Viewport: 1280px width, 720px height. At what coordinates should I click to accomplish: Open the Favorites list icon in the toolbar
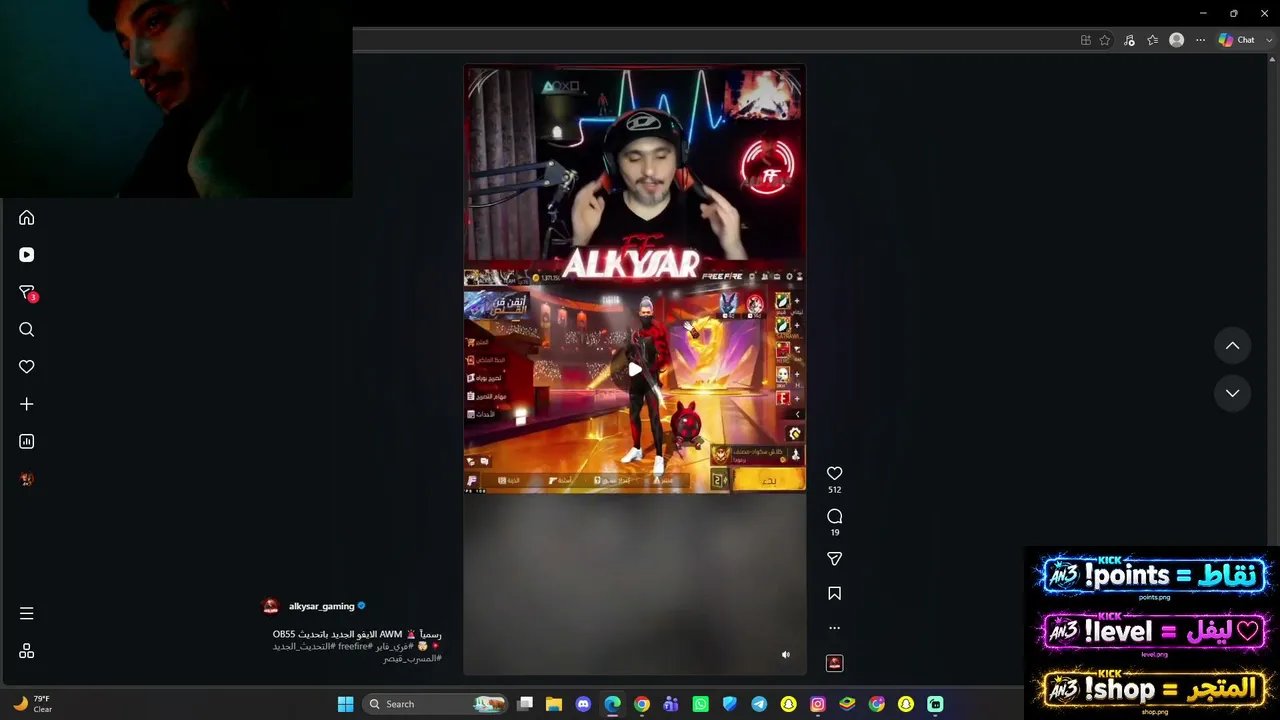click(1153, 40)
